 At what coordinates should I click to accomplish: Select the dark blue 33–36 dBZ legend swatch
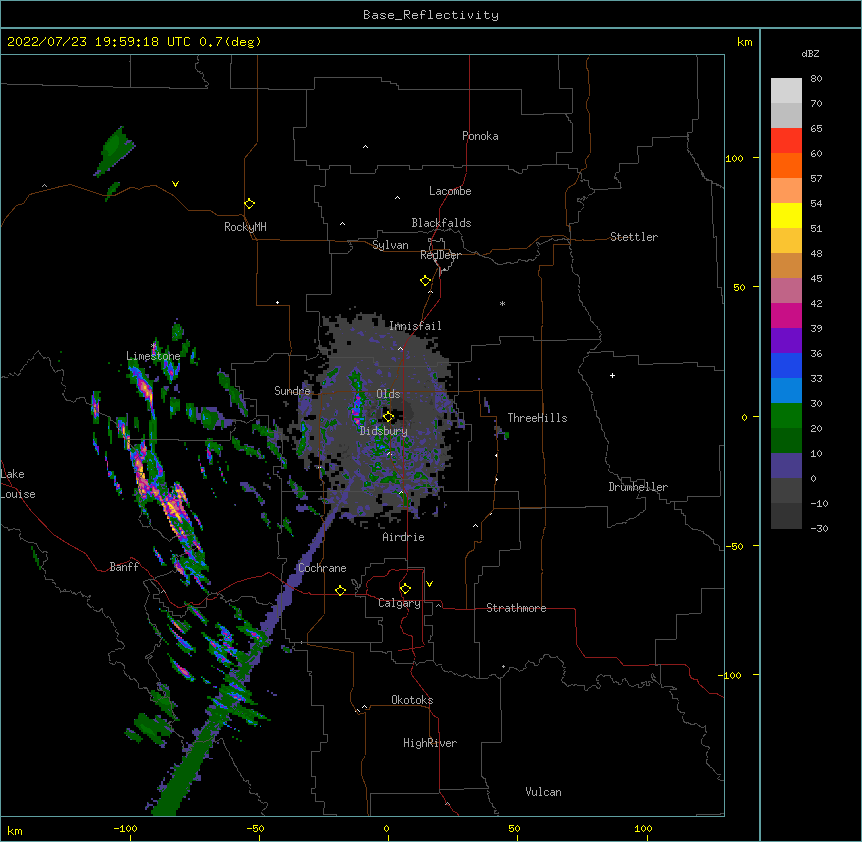tap(786, 365)
